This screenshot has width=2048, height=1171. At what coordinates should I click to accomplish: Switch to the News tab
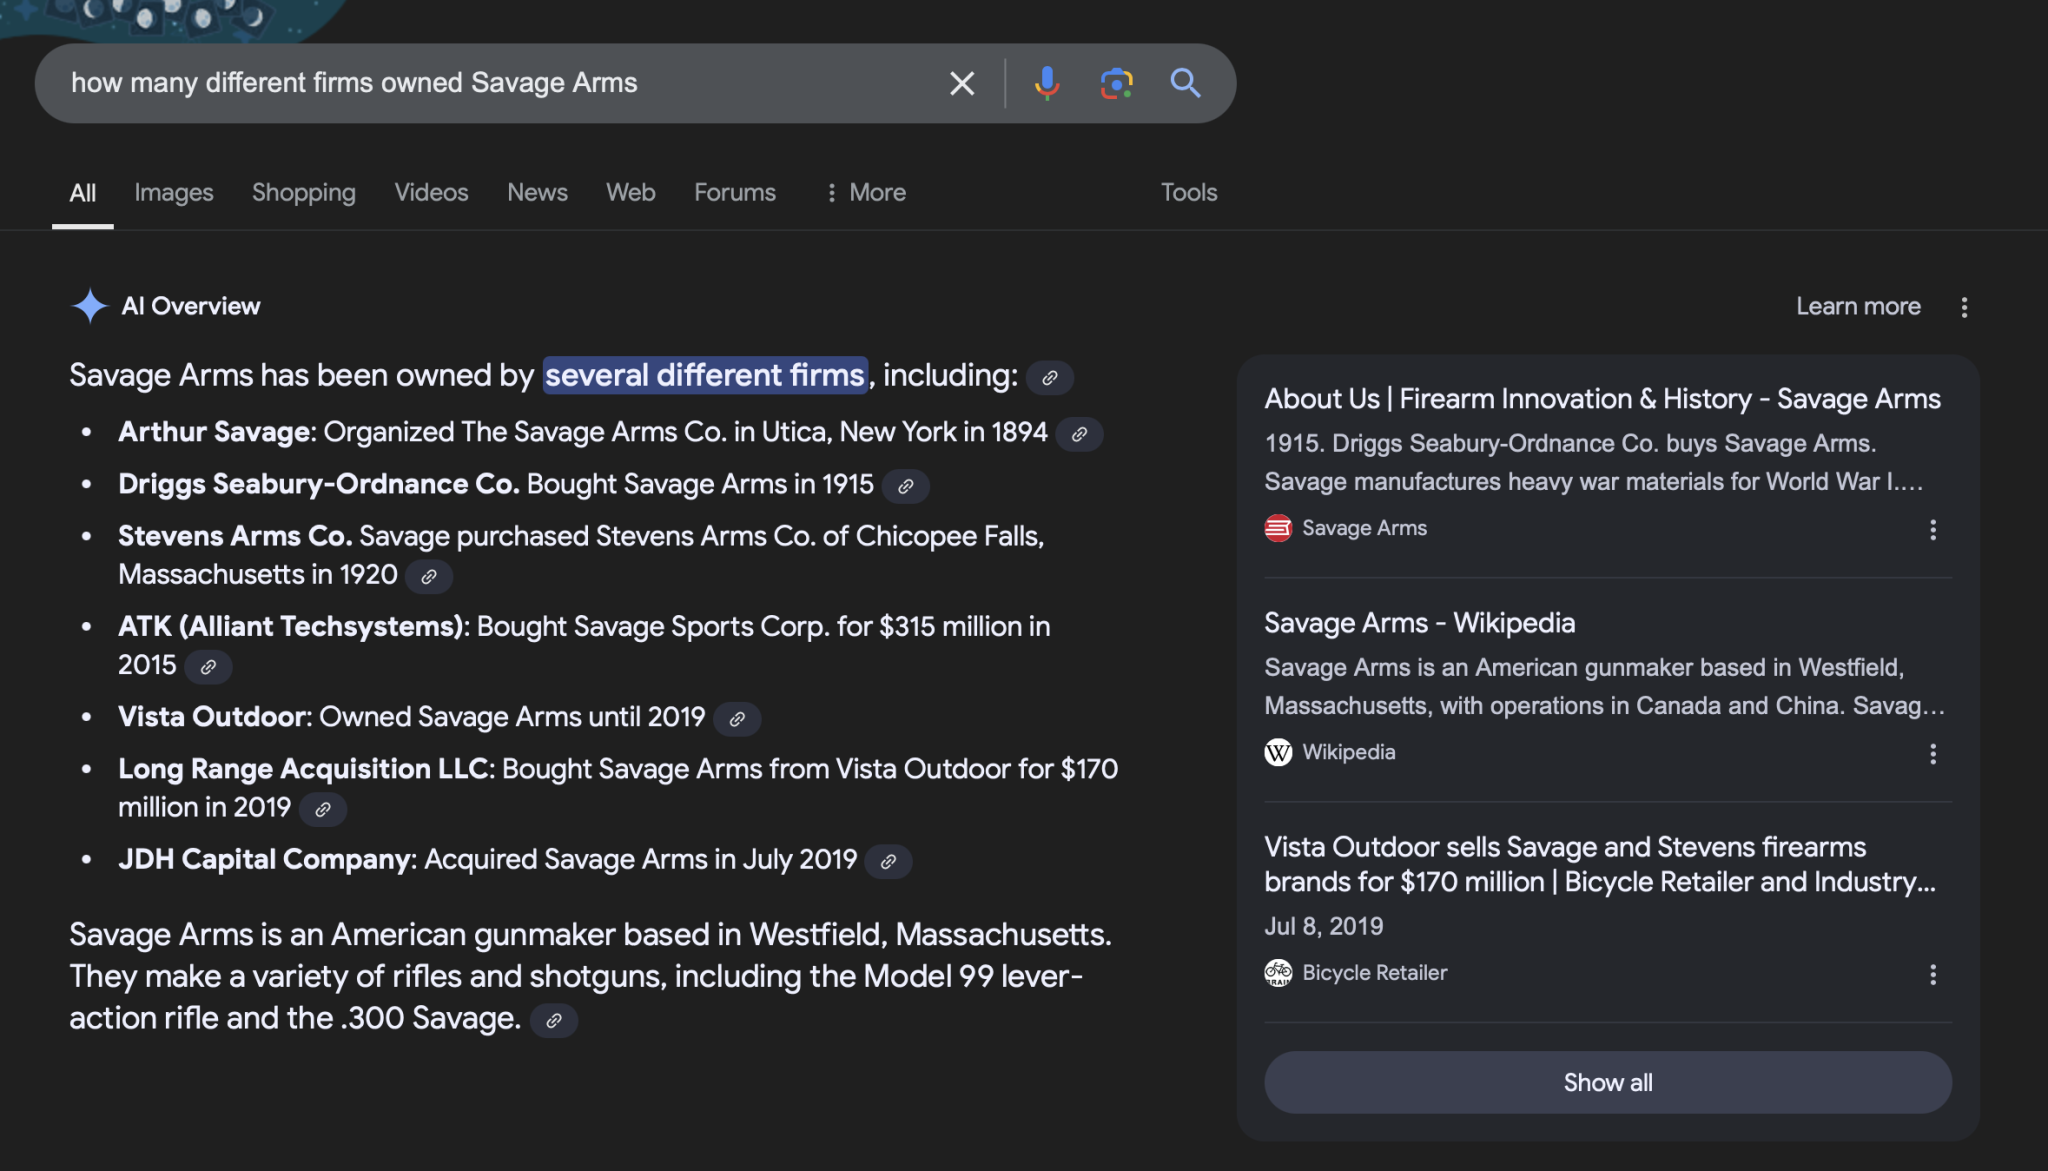(x=537, y=192)
